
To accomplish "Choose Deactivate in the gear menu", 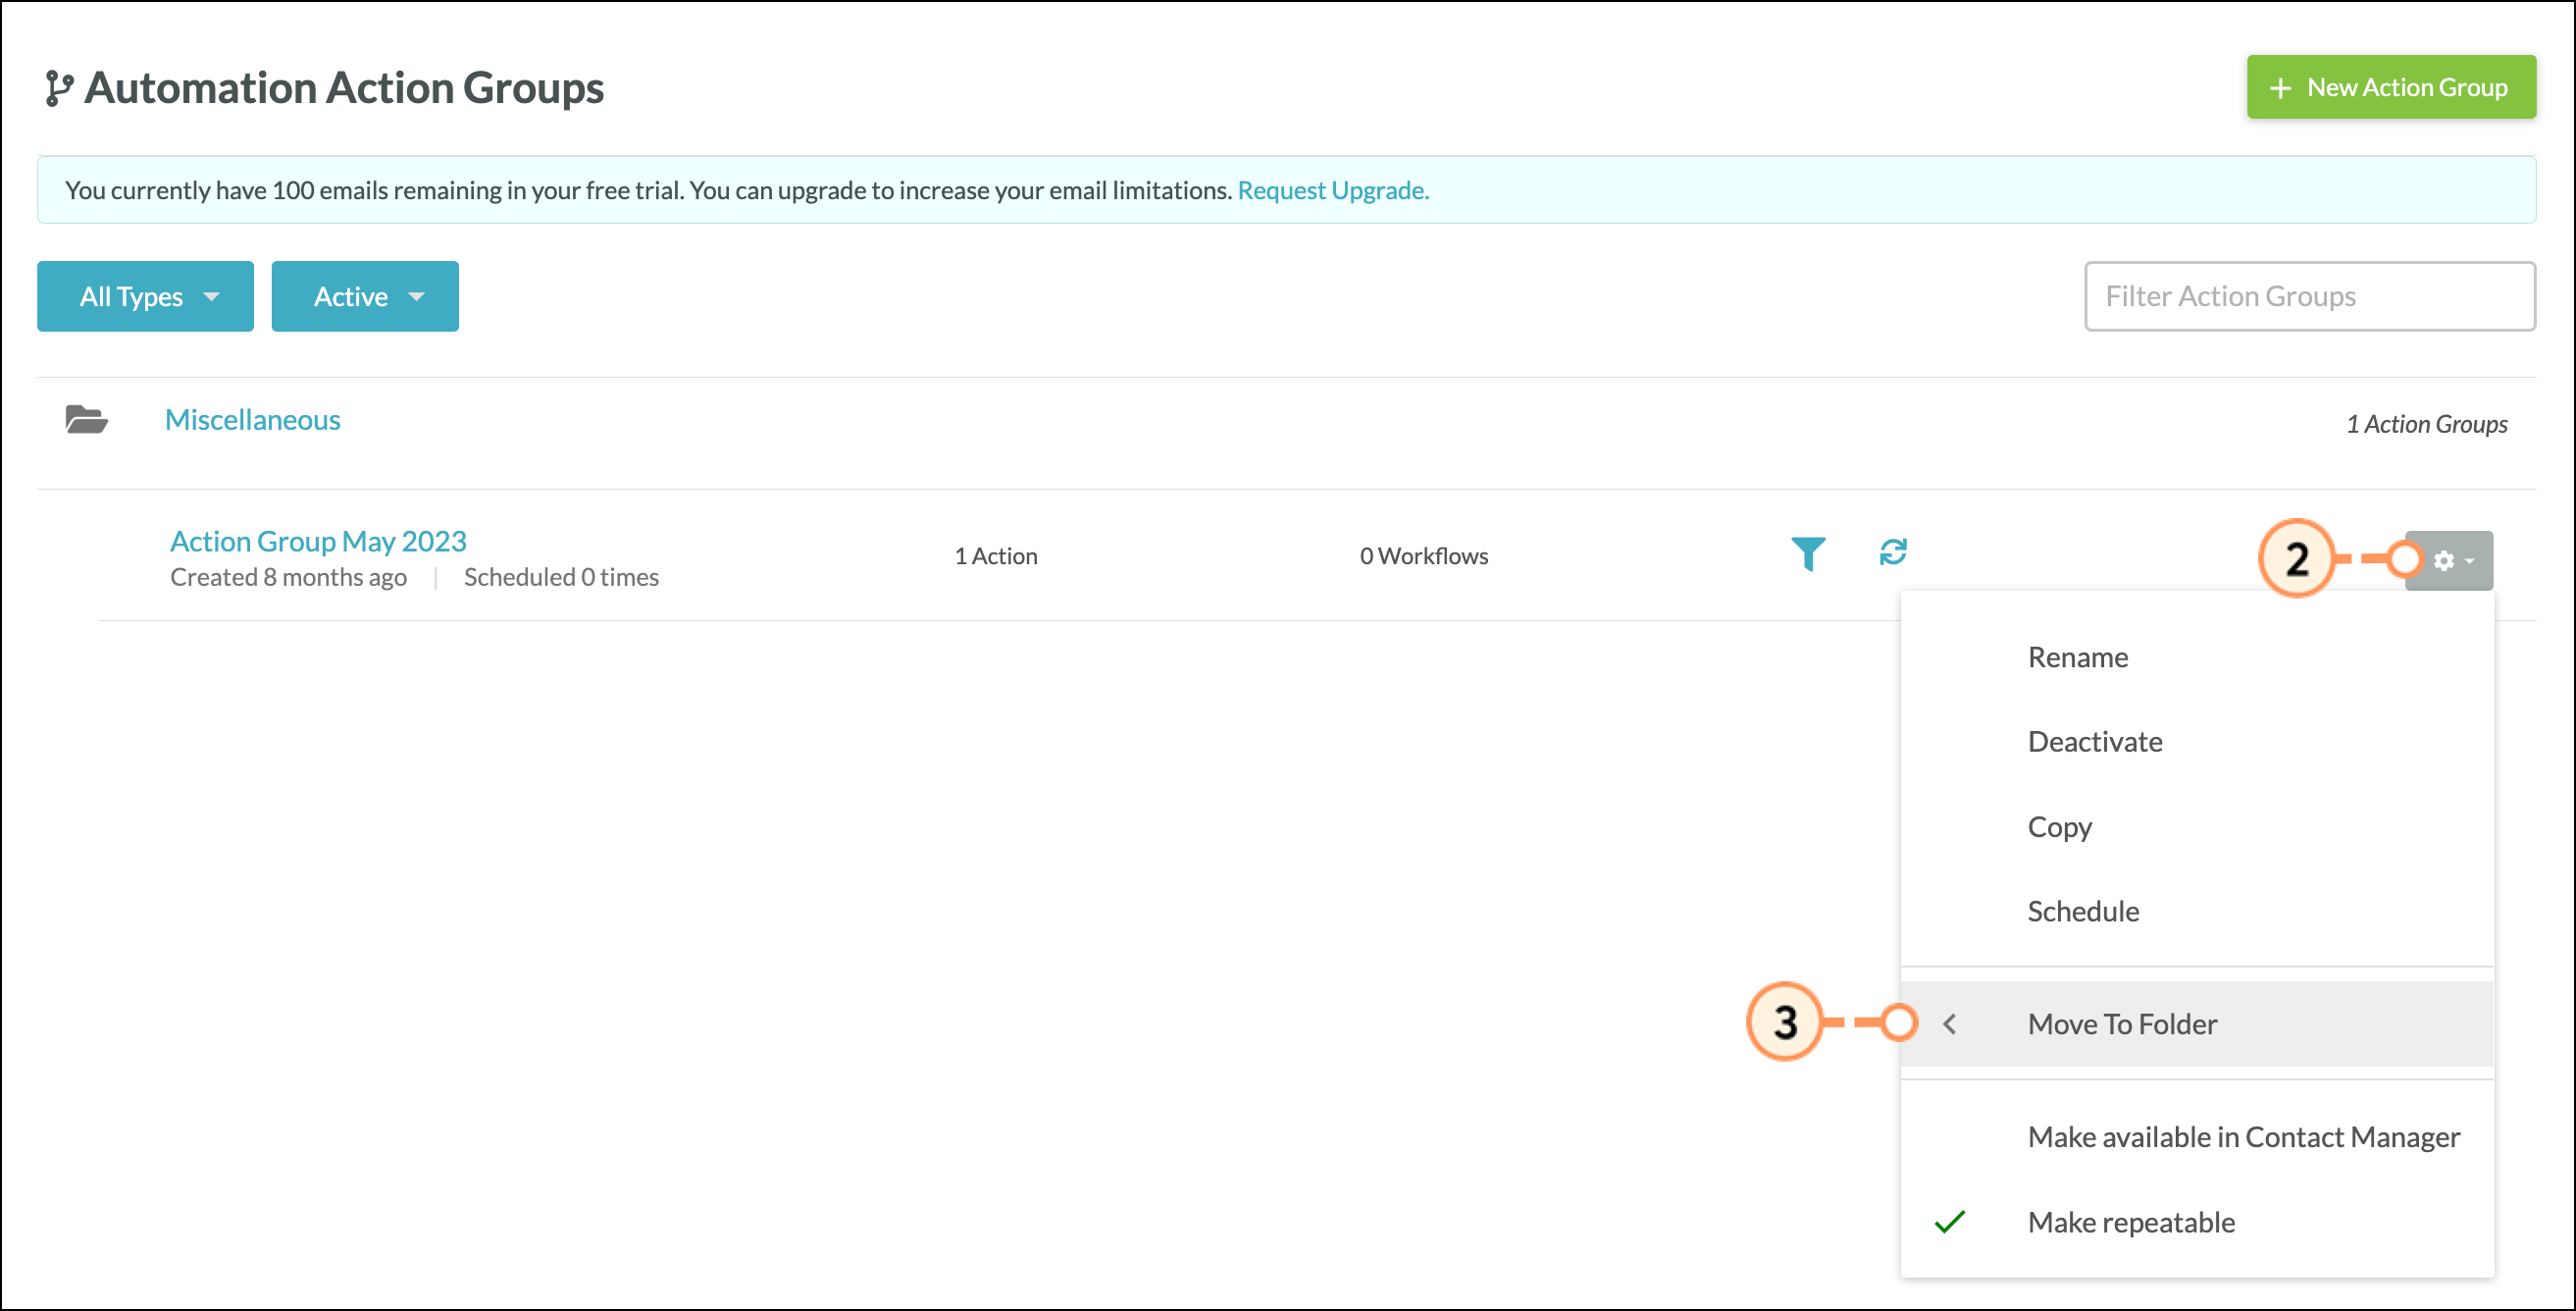I will [2197, 742].
